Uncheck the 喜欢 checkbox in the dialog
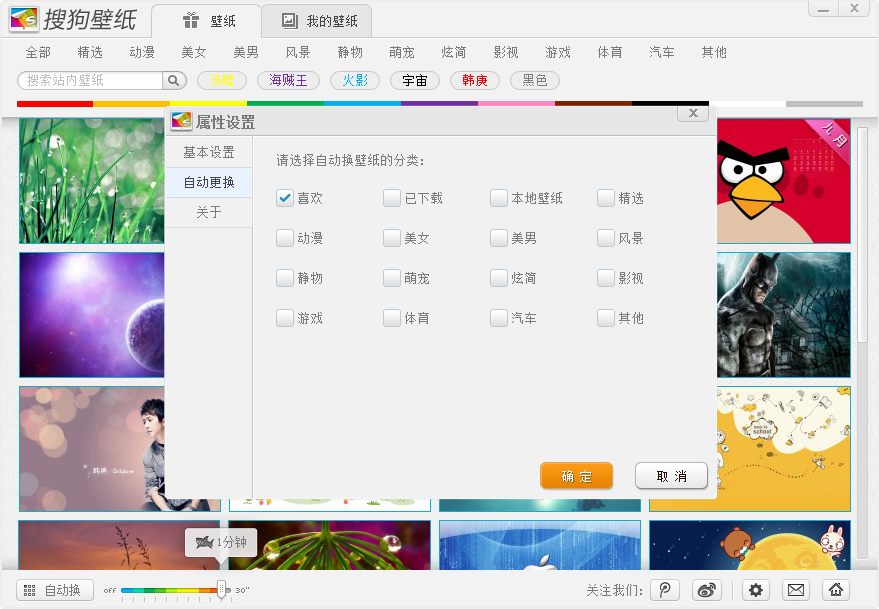The width and height of the screenshot is (879, 609). [x=285, y=198]
